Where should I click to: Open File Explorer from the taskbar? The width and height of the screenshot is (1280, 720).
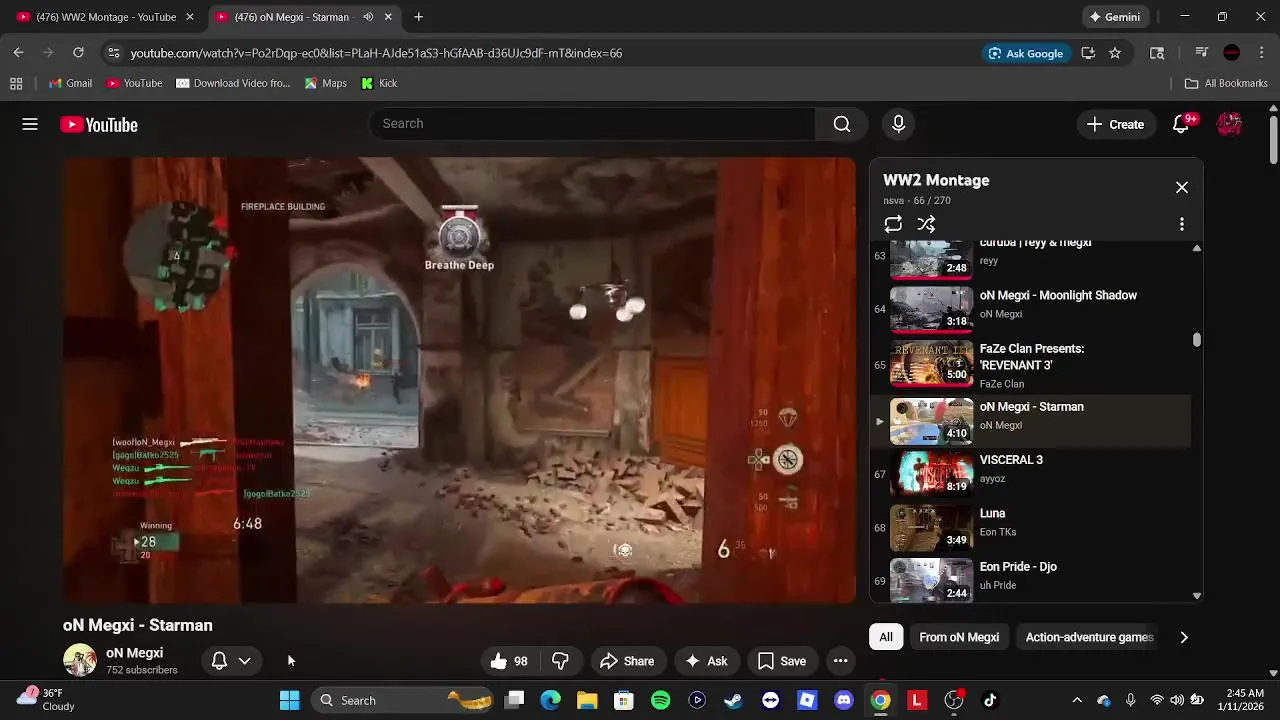click(x=587, y=700)
